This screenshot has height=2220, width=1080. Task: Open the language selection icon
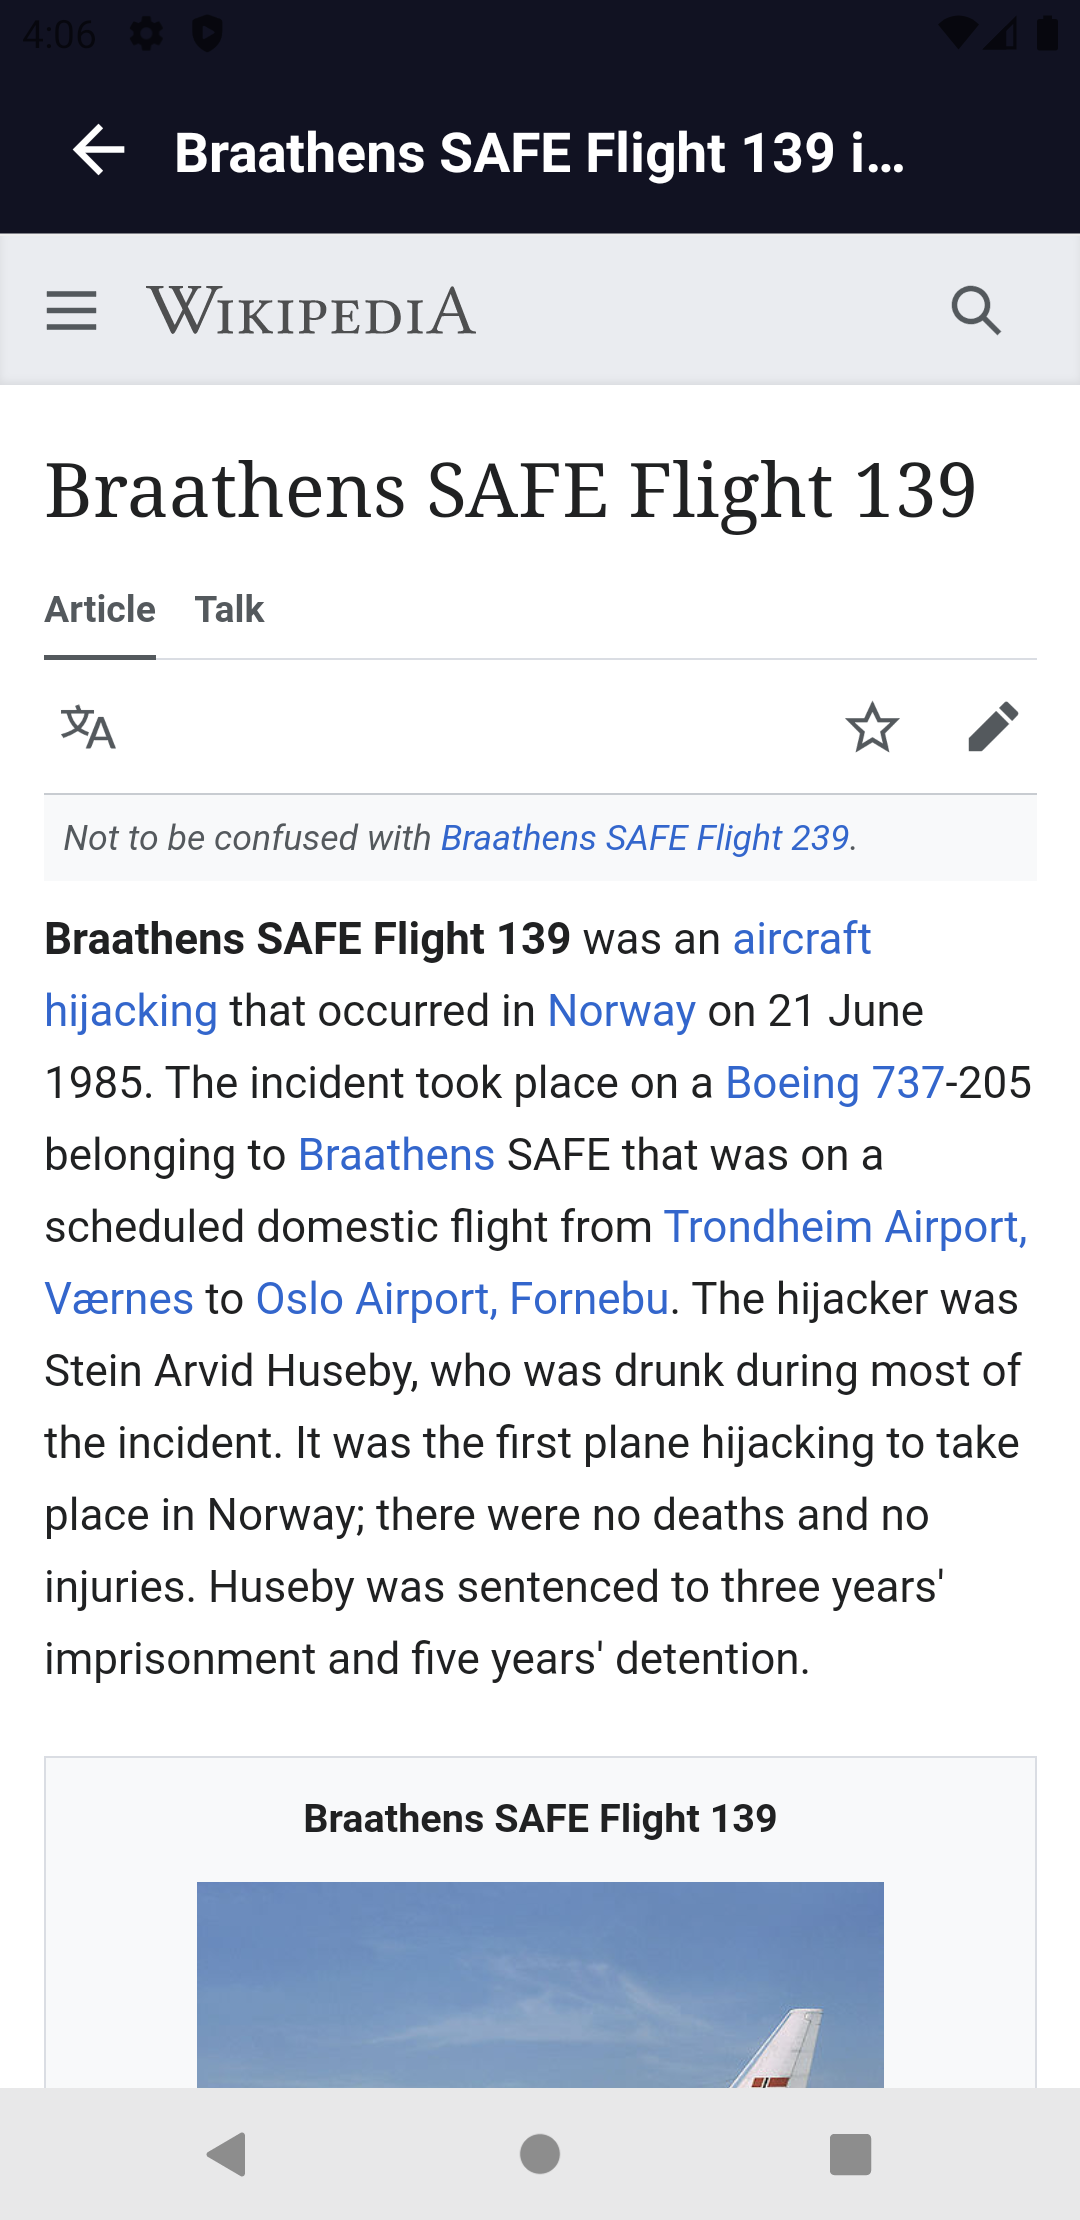pos(88,727)
